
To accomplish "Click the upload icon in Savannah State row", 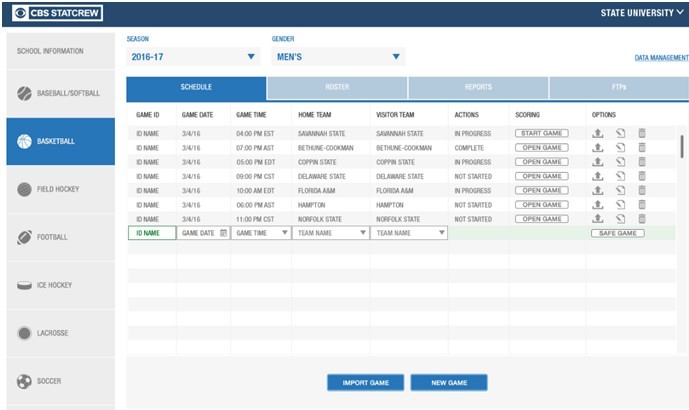I will [x=598, y=133].
